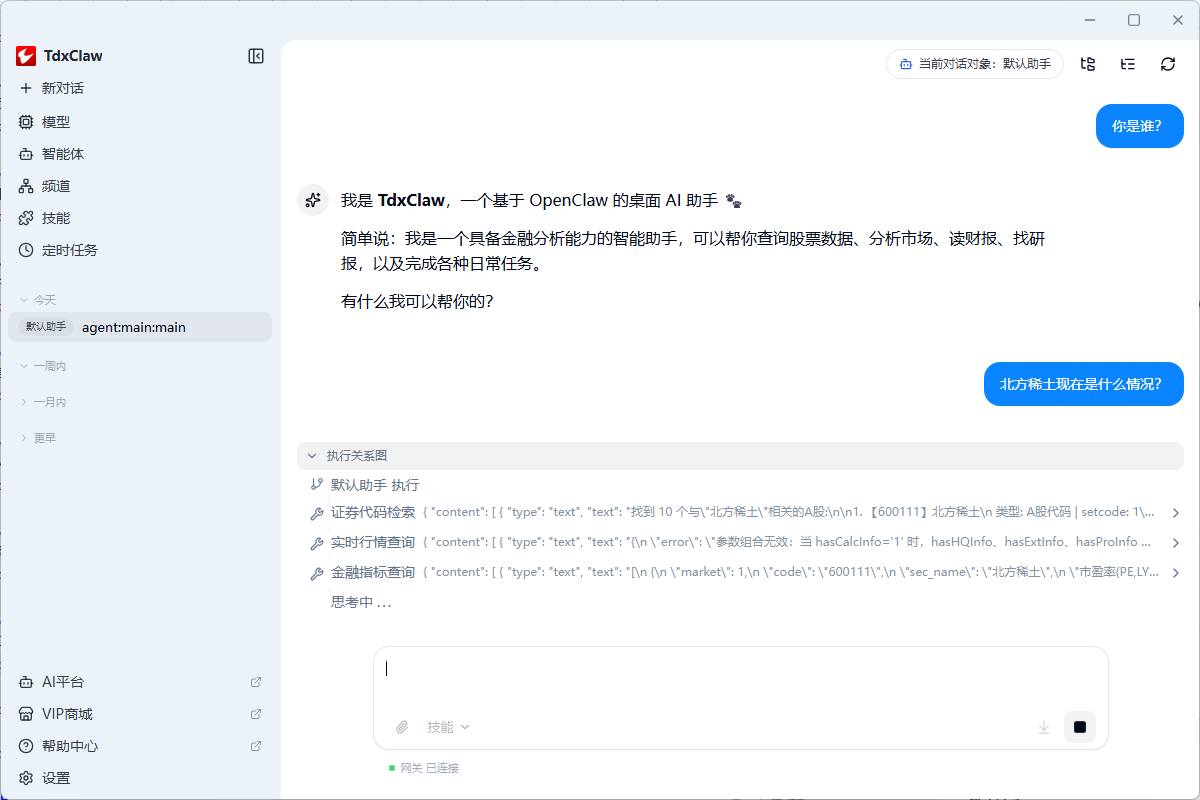1200x800 pixels.
Task: Click the clock icon beside 定时任务
Action: click(x=26, y=250)
